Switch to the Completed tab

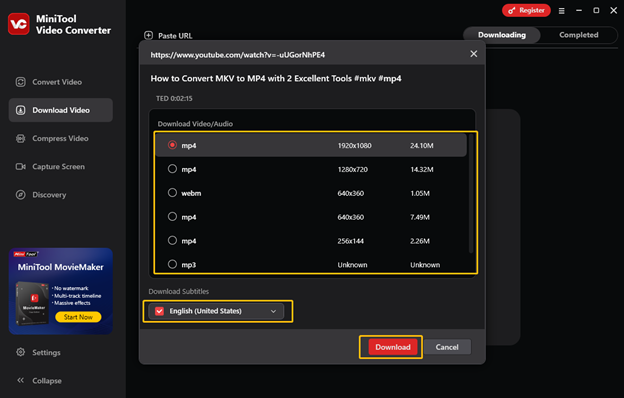point(579,35)
